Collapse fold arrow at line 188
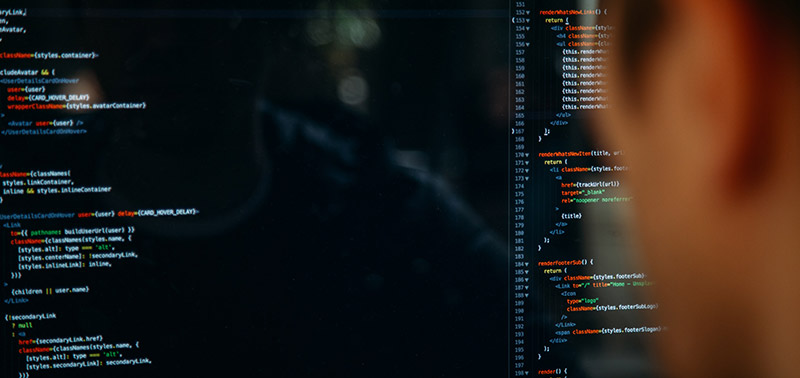Viewport: 800px width, 378px height. pyautogui.click(x=527, y=295)
